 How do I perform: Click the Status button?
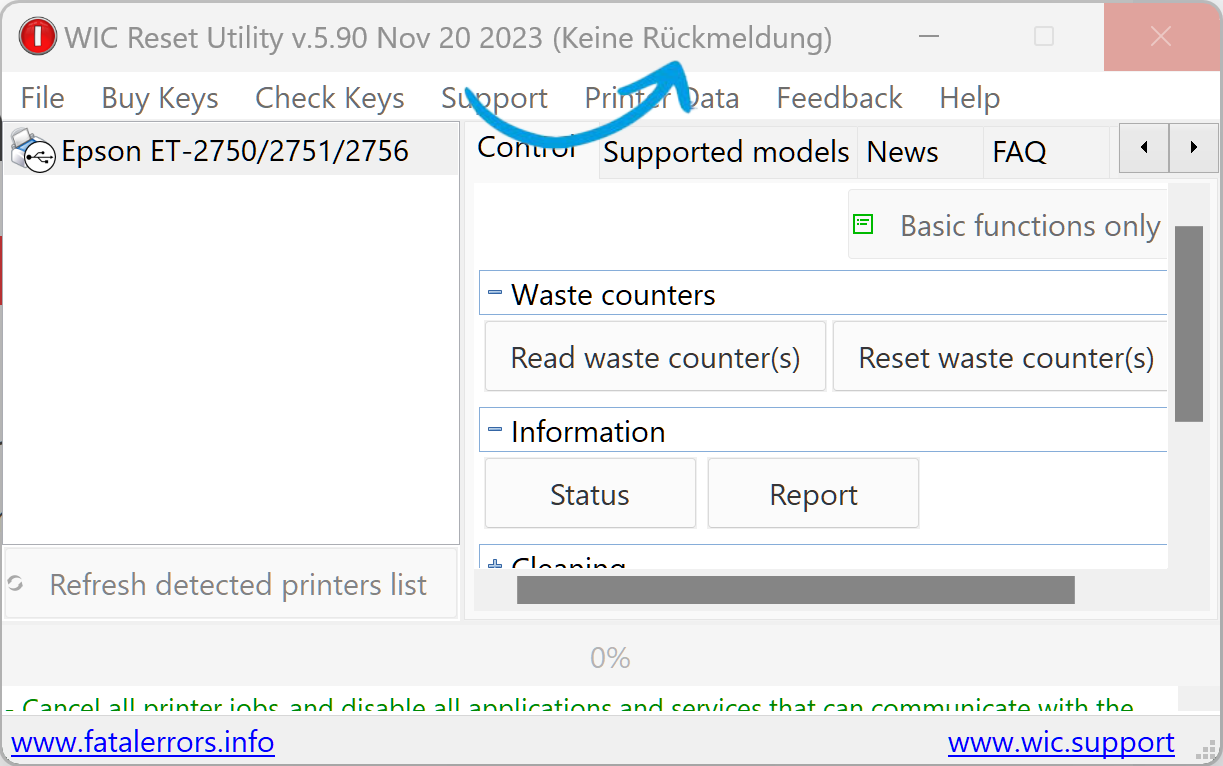pyautogui.click(x=590, y=494)
